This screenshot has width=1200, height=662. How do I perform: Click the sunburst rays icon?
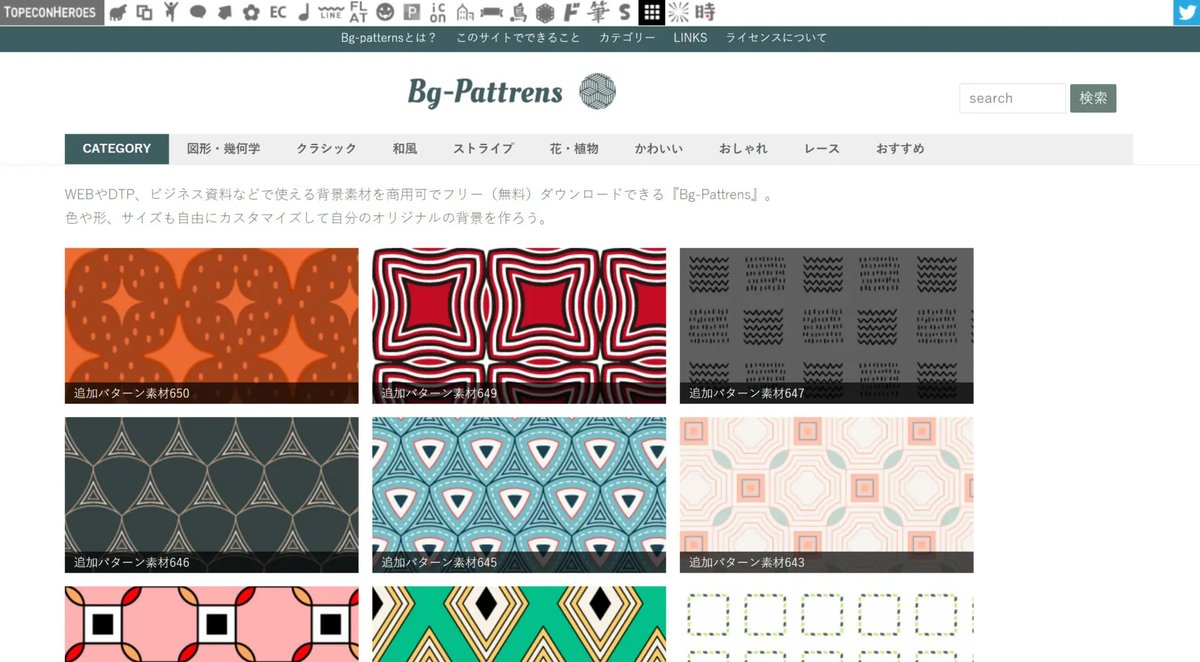pyautogui.click(x=679, y=13)
